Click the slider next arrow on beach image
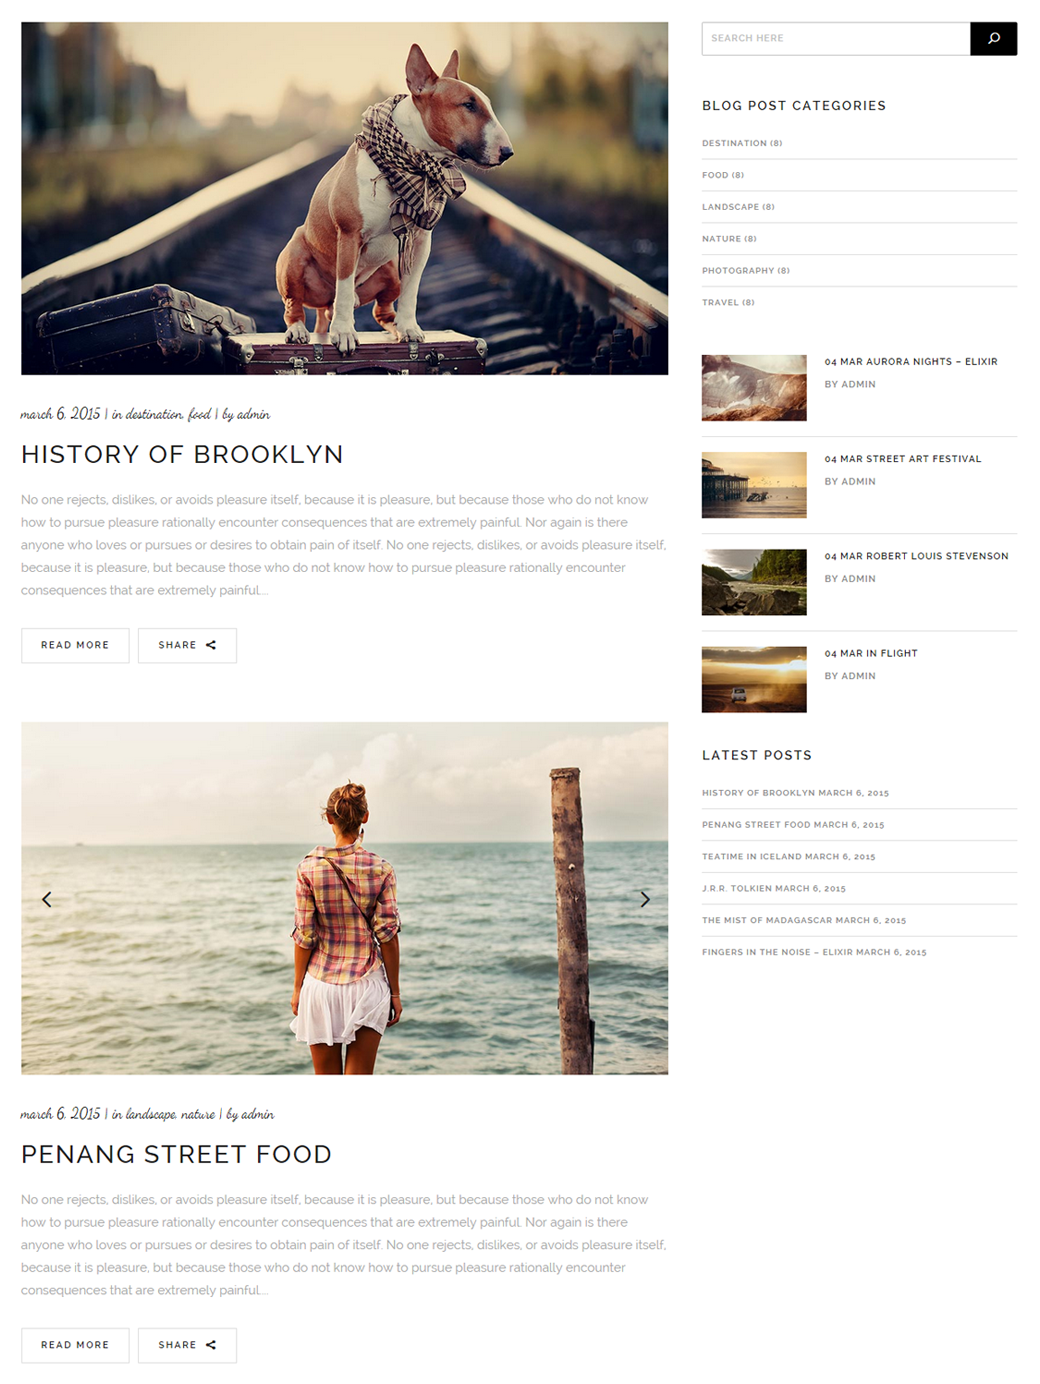This screenshot has width=1040, height=1384. 645,899
